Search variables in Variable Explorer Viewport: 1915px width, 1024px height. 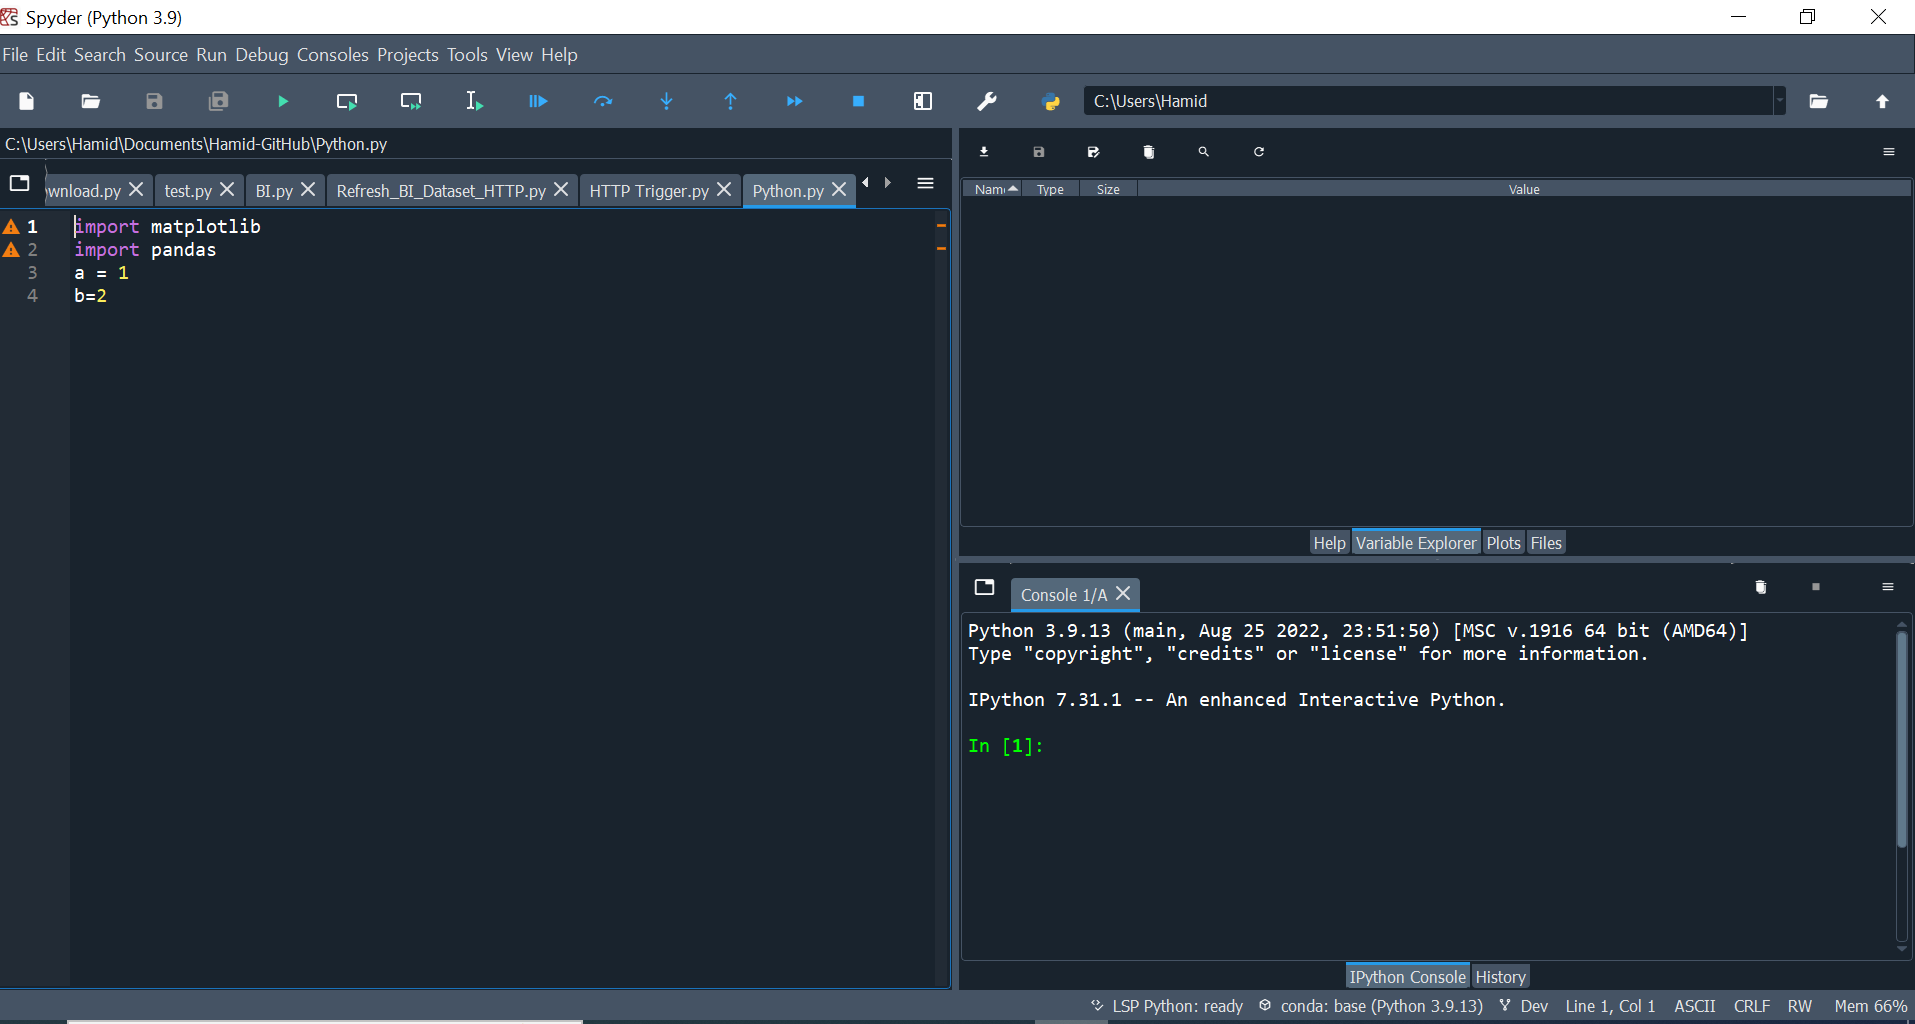(x=1204, y=152)
